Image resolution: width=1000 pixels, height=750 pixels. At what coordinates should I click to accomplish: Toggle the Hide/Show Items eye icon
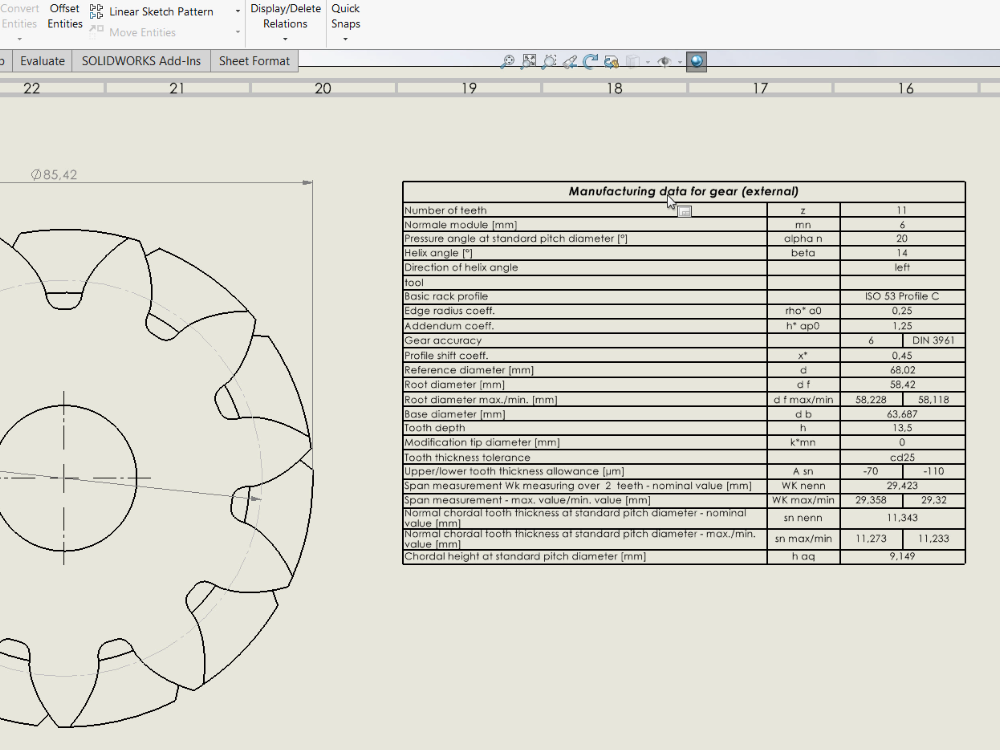tap(663, 61)
